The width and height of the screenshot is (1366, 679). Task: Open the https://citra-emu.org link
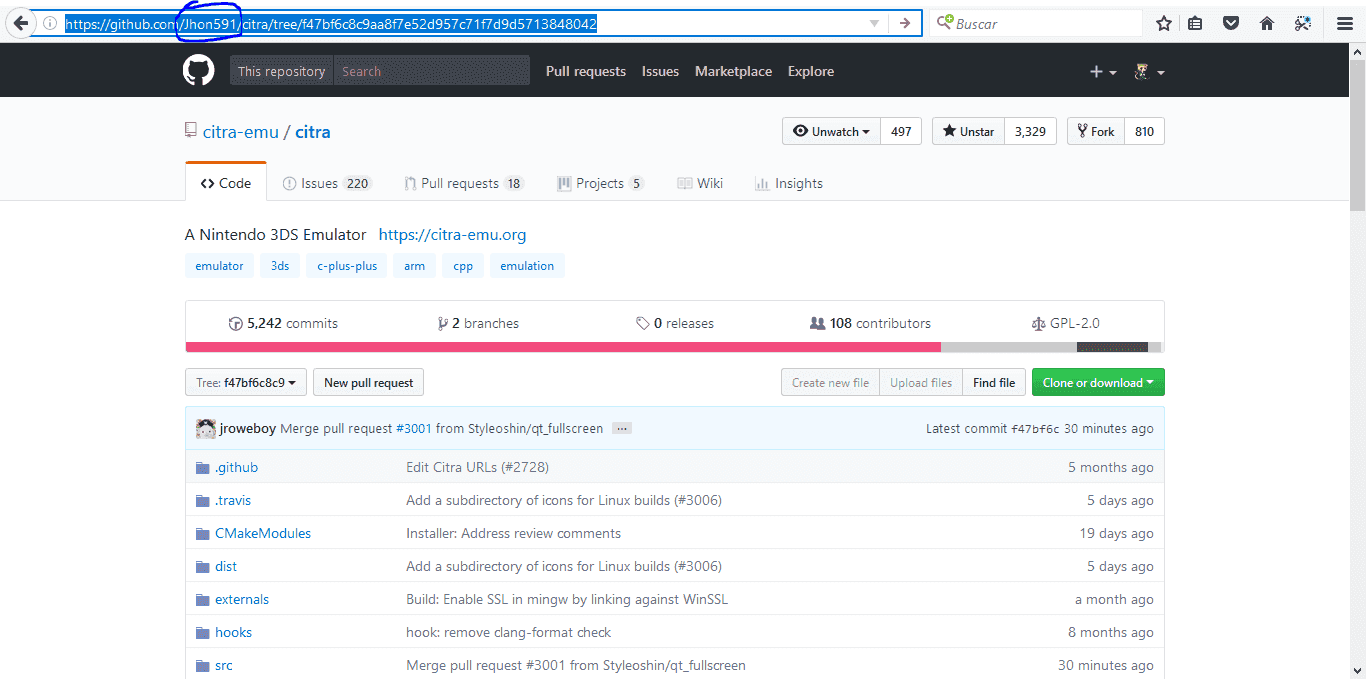(452, 235)
